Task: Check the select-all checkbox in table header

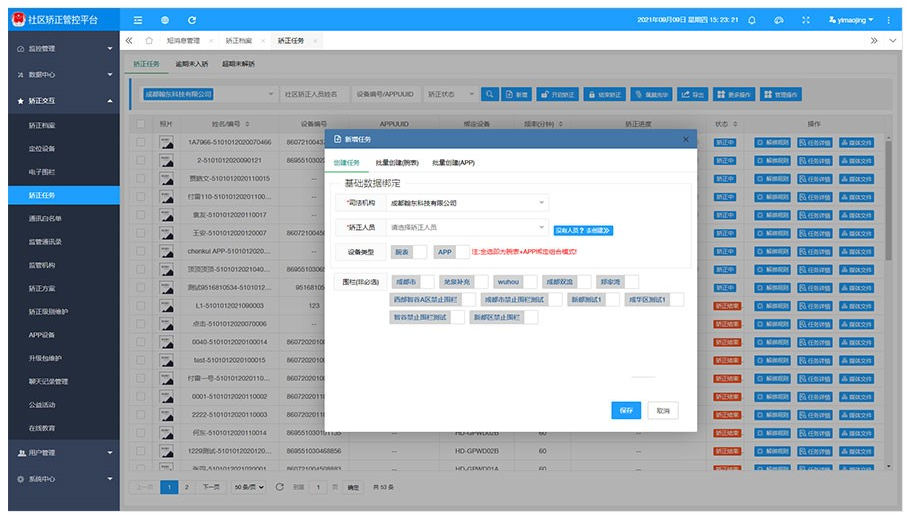Action: click(x=141, y=124)
